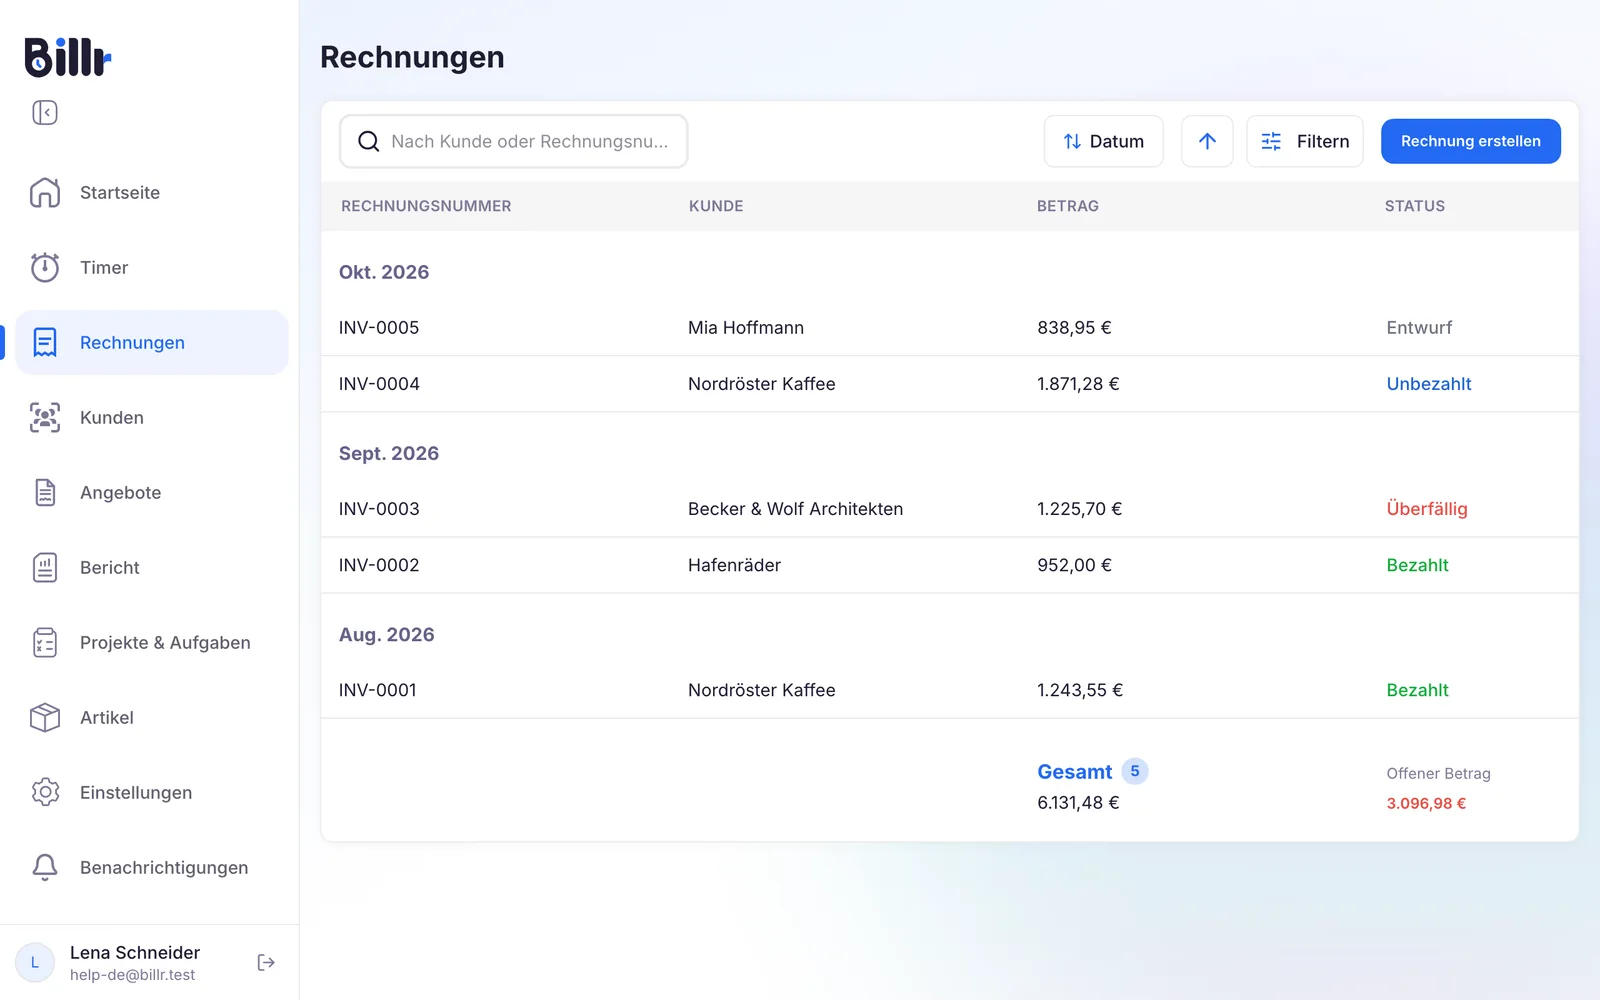Open the Datum sort dropdown
This screenshot has width=1600, height=1000.
coord(1103,141)
